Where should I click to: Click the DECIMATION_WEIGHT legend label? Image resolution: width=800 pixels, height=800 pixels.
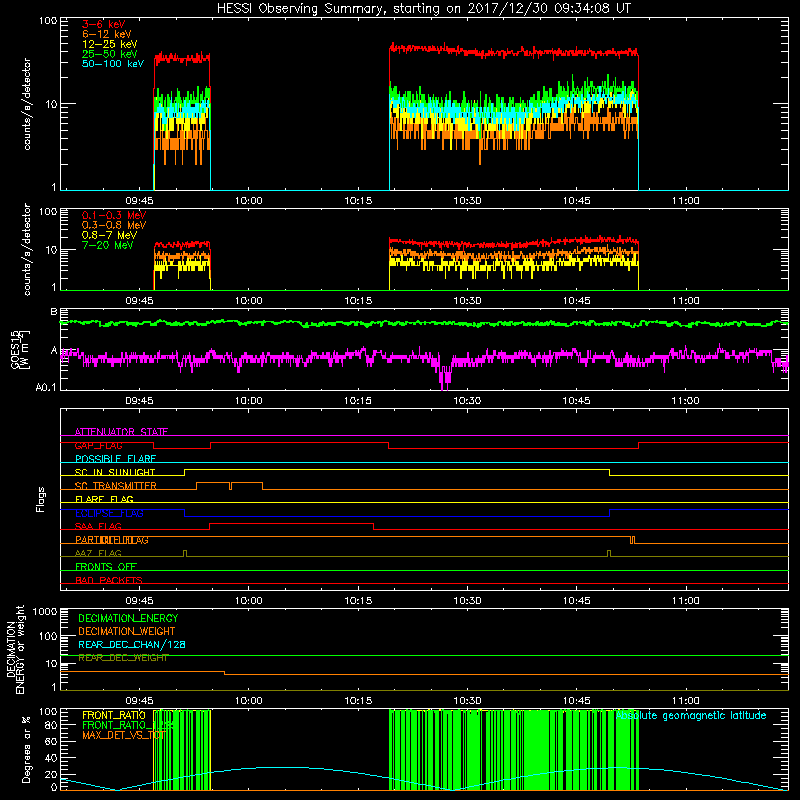pos(127,631)
